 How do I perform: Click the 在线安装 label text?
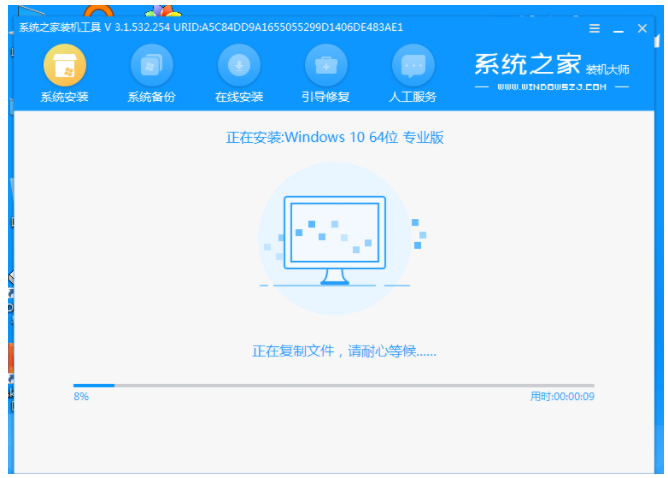239,97
